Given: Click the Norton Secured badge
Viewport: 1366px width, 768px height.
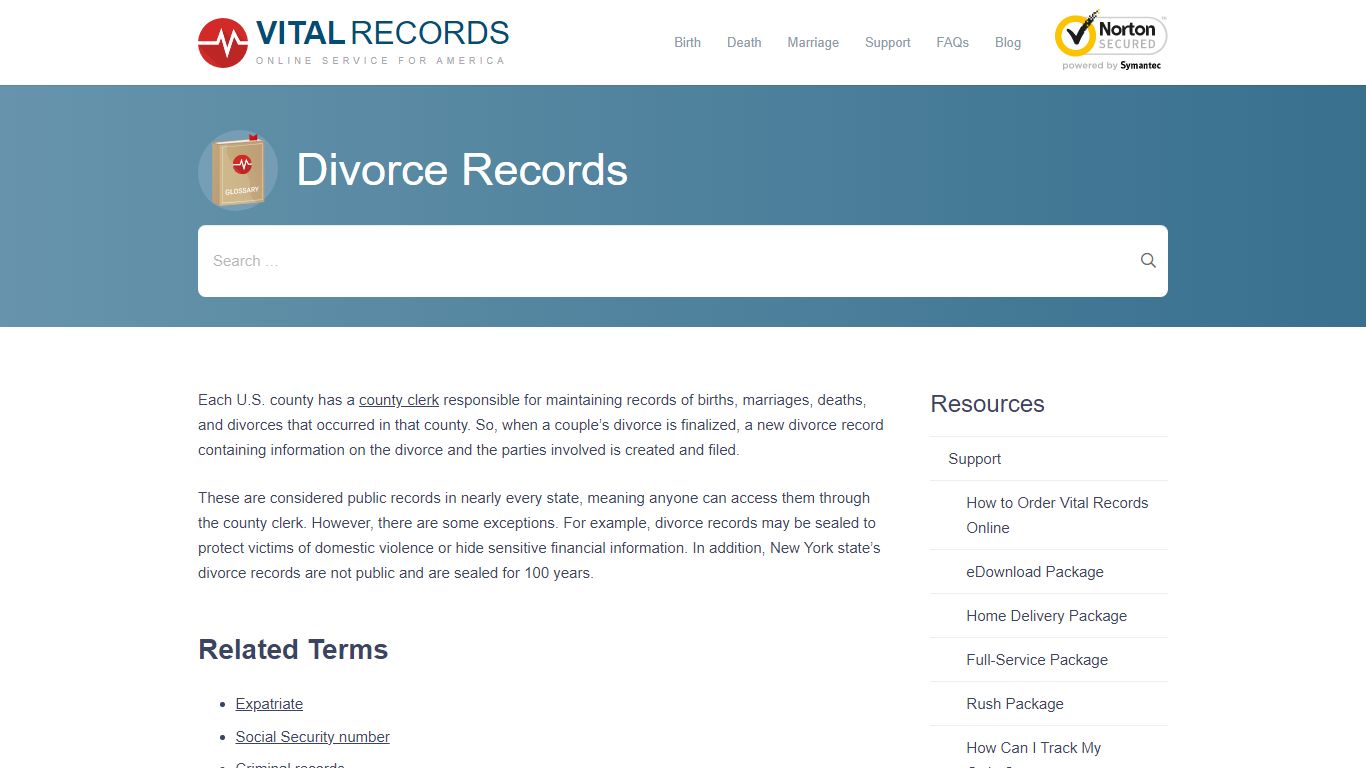Looking at the screenshot, I should 1111,40.
